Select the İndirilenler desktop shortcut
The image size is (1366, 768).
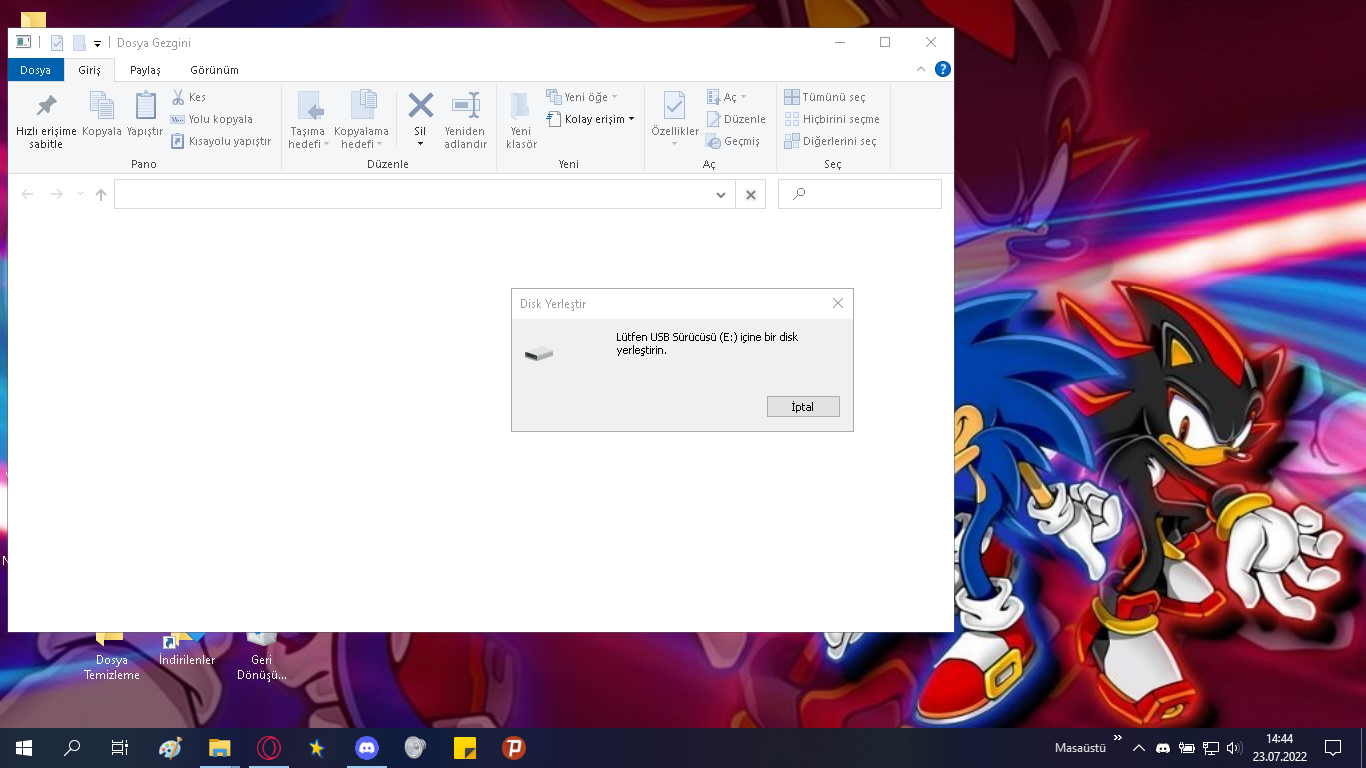(x=187, y=650)
